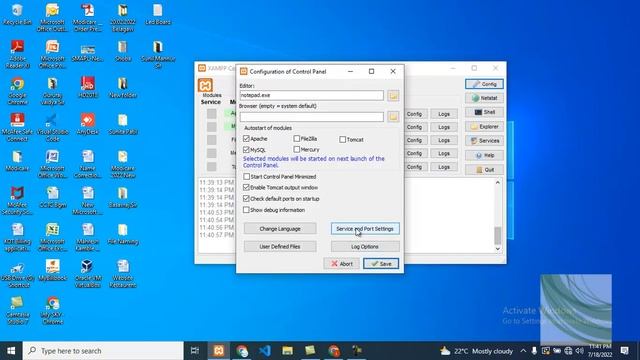Launch Google Chrome desktop shortcut
This screenshot has height=360, width=640.
(x=17, y=91)
